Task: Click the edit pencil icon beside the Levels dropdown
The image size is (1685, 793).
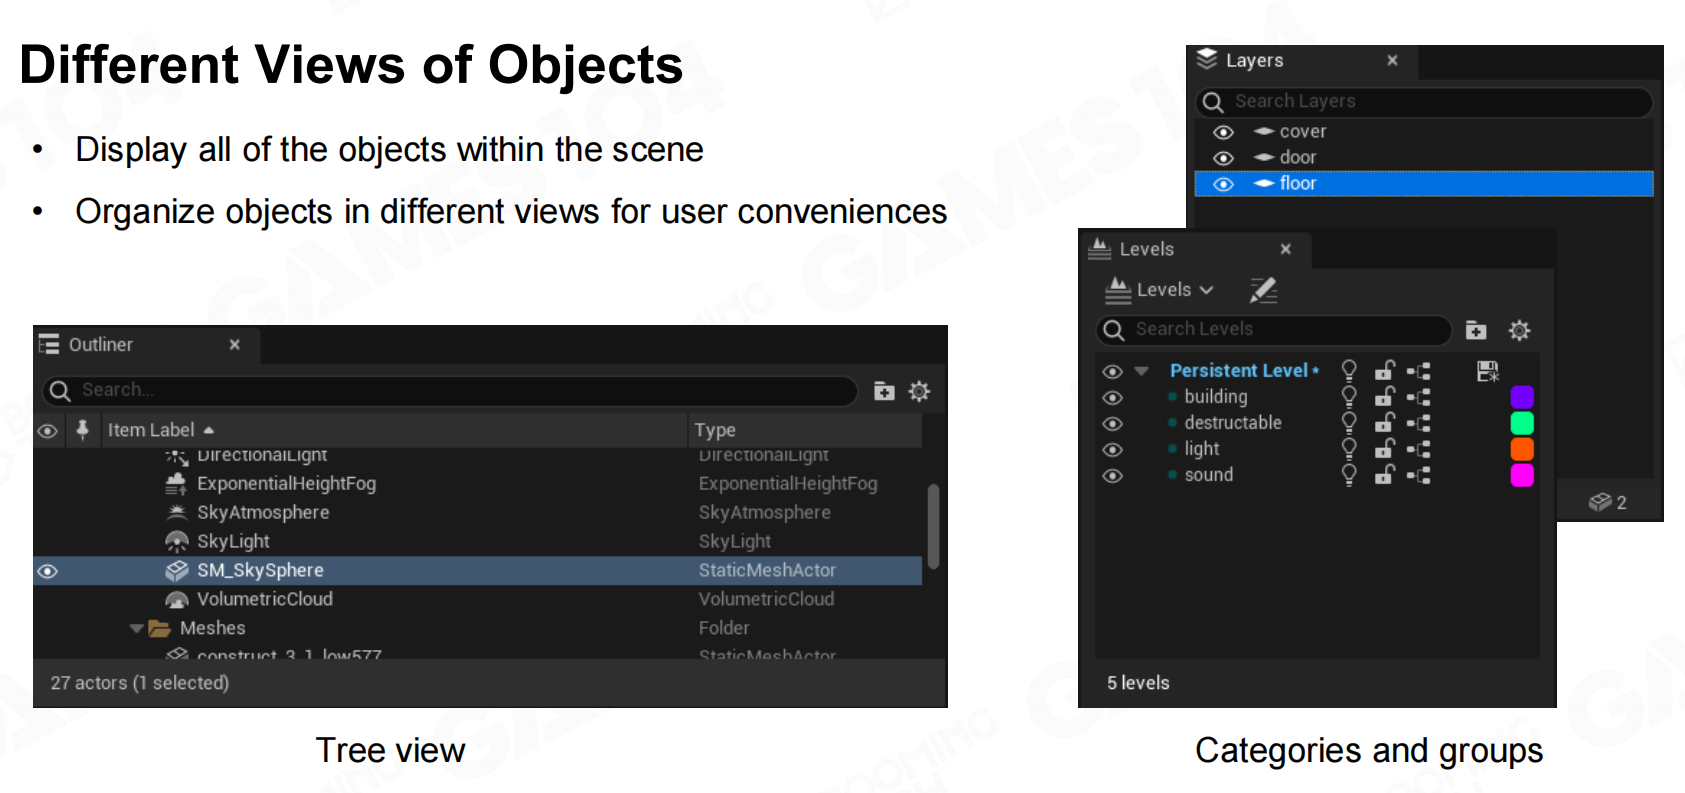Action: 1263,290
